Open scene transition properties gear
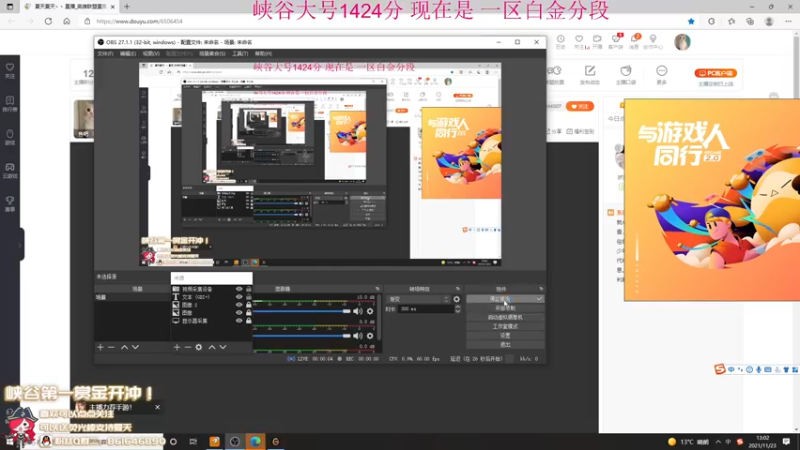The width and height of the screenshot is (800, 450). pos(457,299)
